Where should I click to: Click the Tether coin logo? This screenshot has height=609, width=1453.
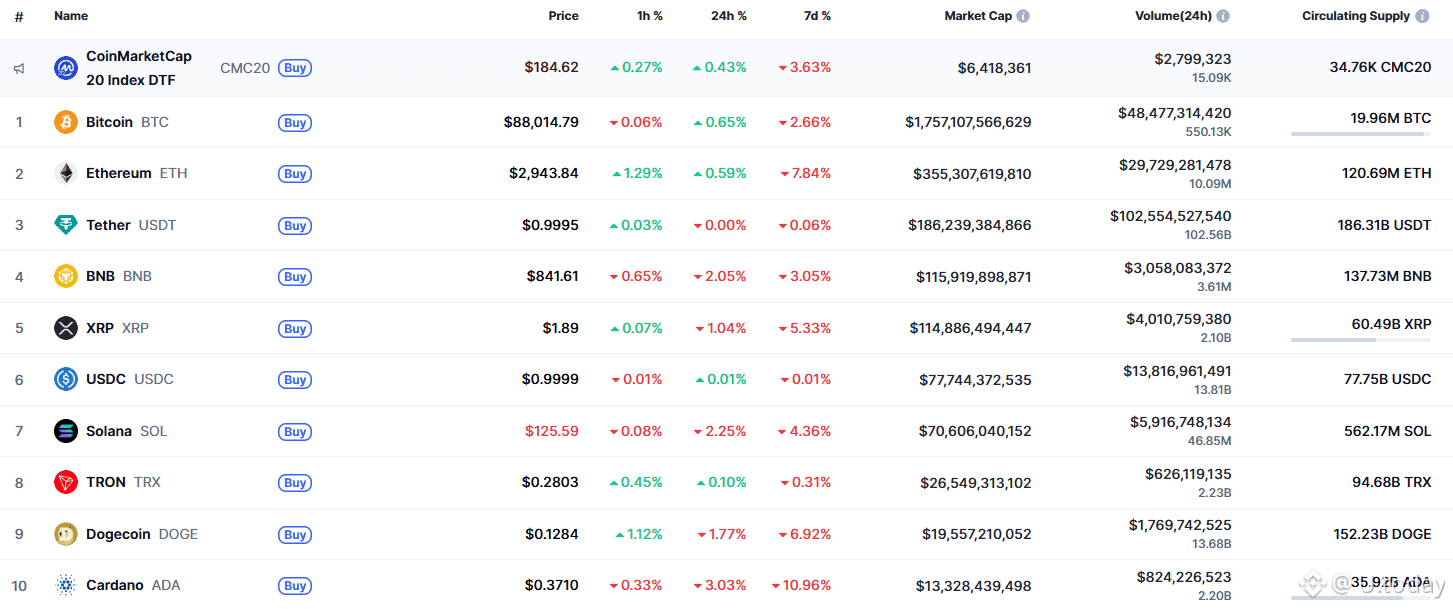coord(65,225)
